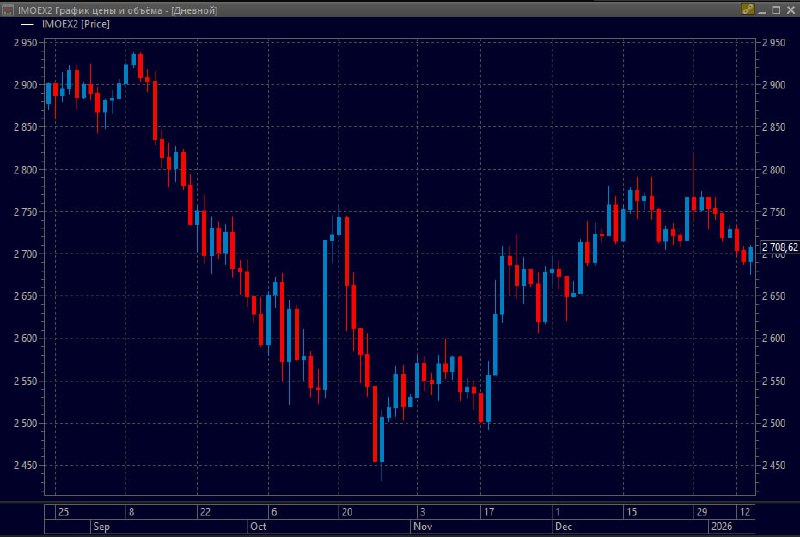Click the current price tag 2 706,62
Viewport: 800px width, 537px height.
(780, 247)
